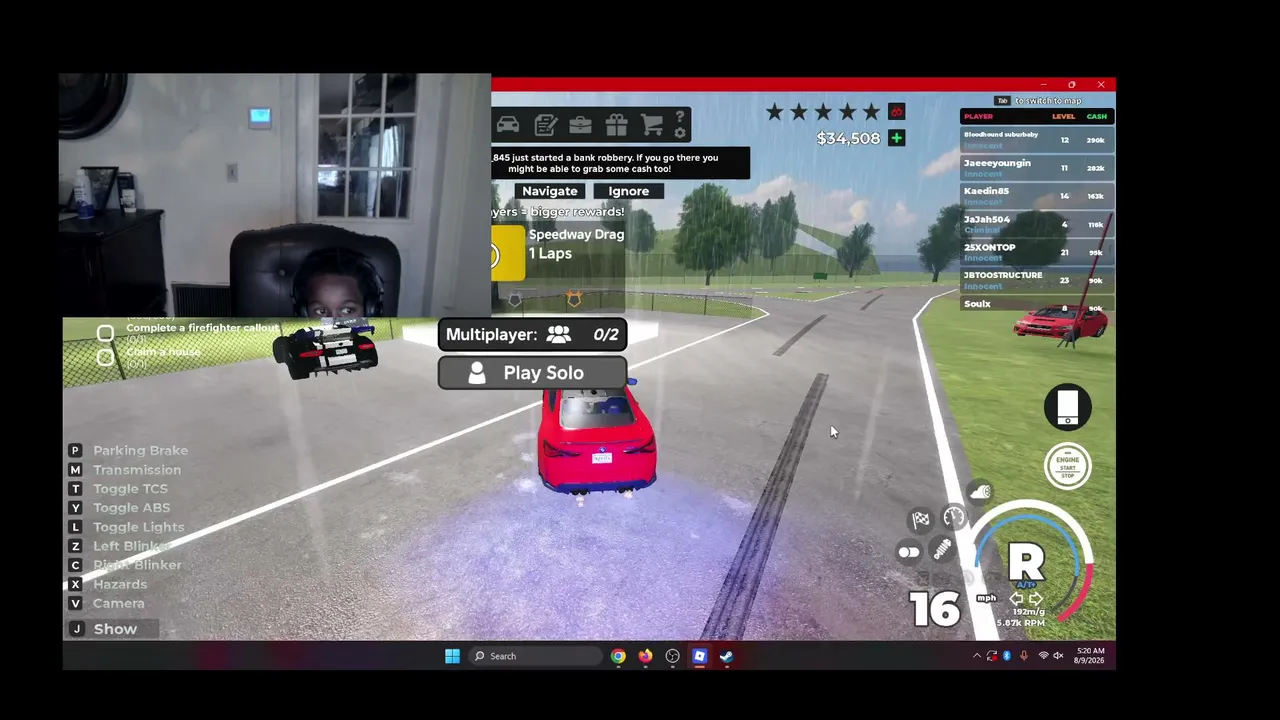Open Steam from the taskbar
The height and width of the screenshot is (720, 1280).
pos(726,656)
